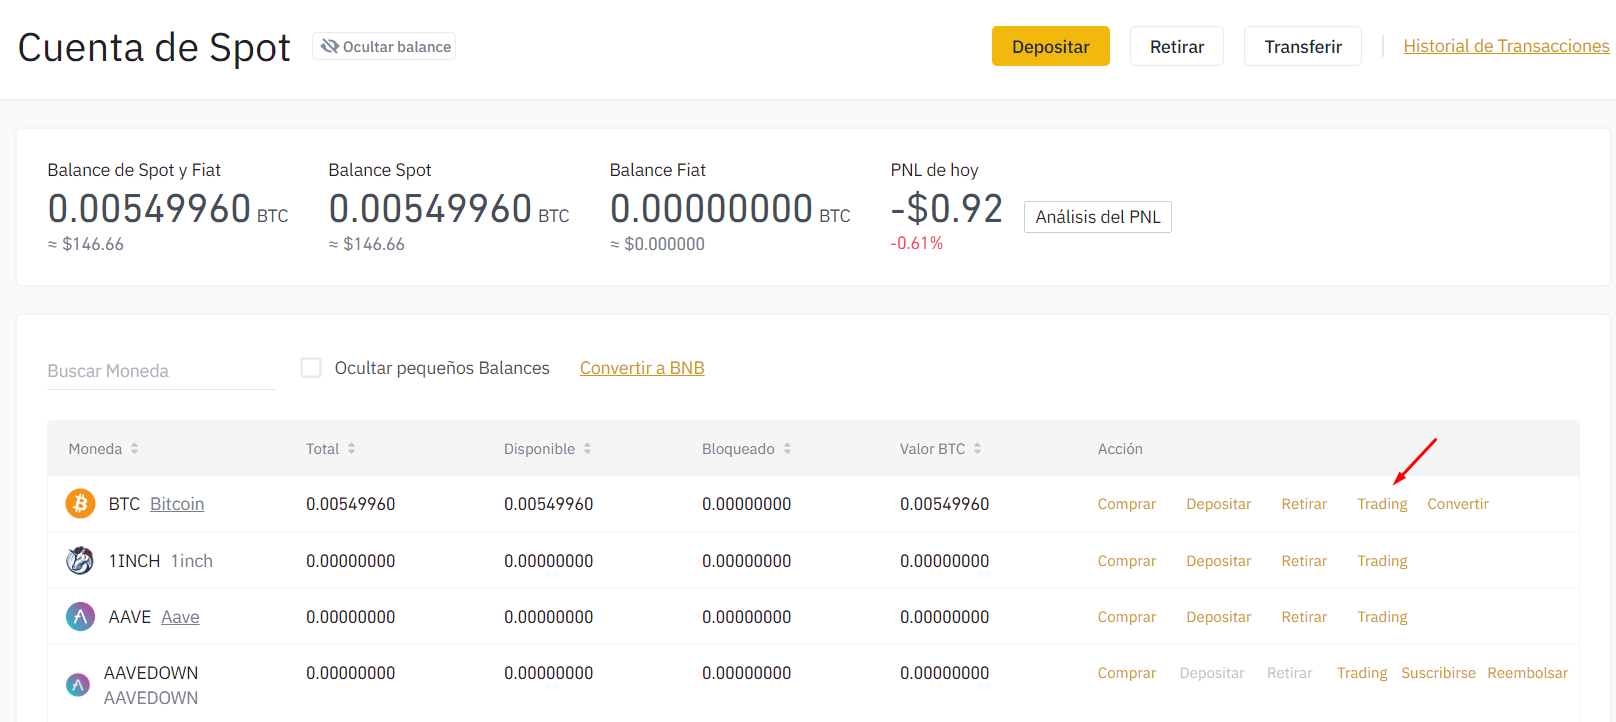
Task: Click Depositar in the 1INCH row
Action: pyautogui.click(x=1218, y=561)
